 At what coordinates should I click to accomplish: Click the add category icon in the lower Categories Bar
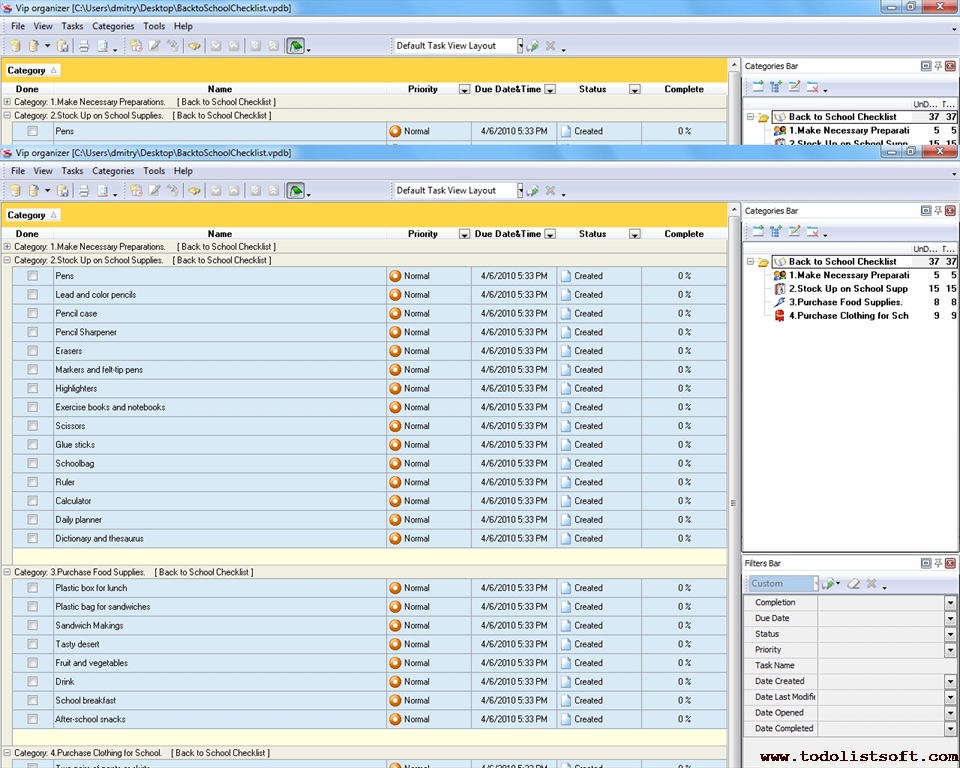tap(758, 232)
